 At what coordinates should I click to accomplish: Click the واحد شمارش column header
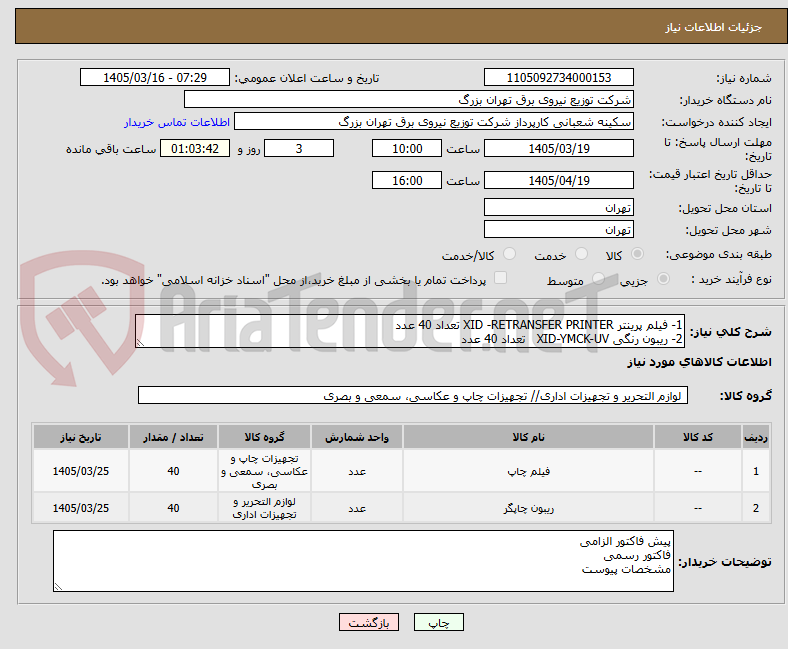[357, 437]
